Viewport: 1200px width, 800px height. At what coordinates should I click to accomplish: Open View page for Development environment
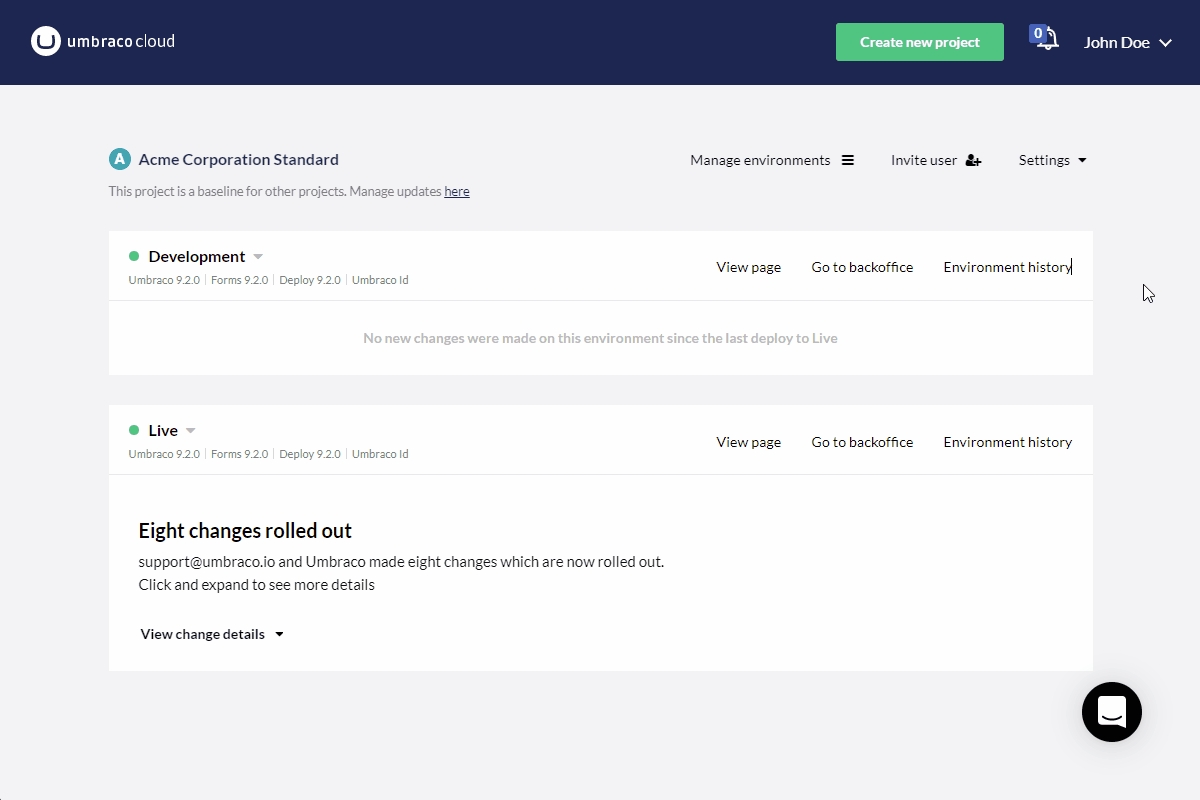click(x=748, y=267)
